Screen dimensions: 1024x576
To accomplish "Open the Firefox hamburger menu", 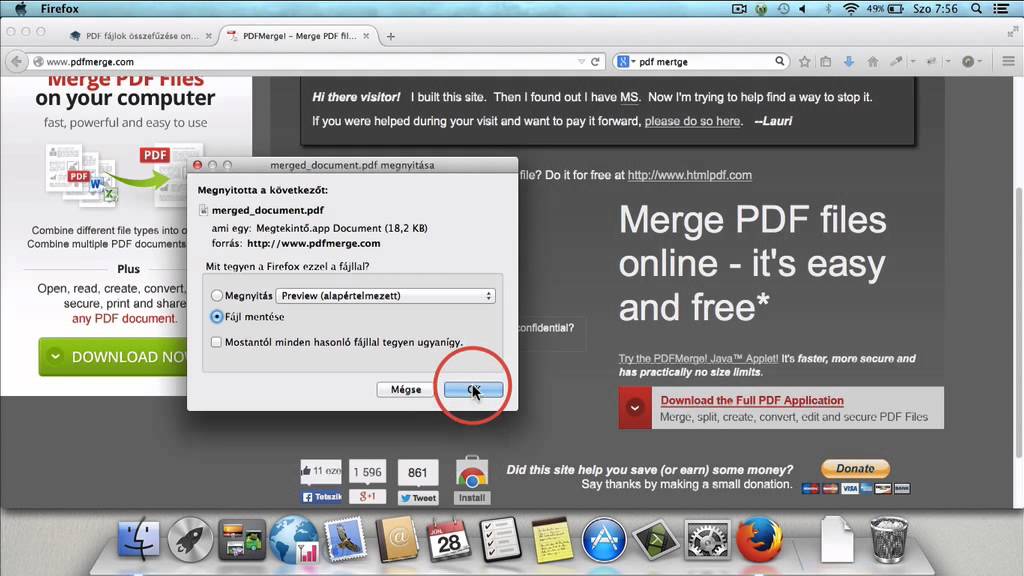I will pos(1008,61).
